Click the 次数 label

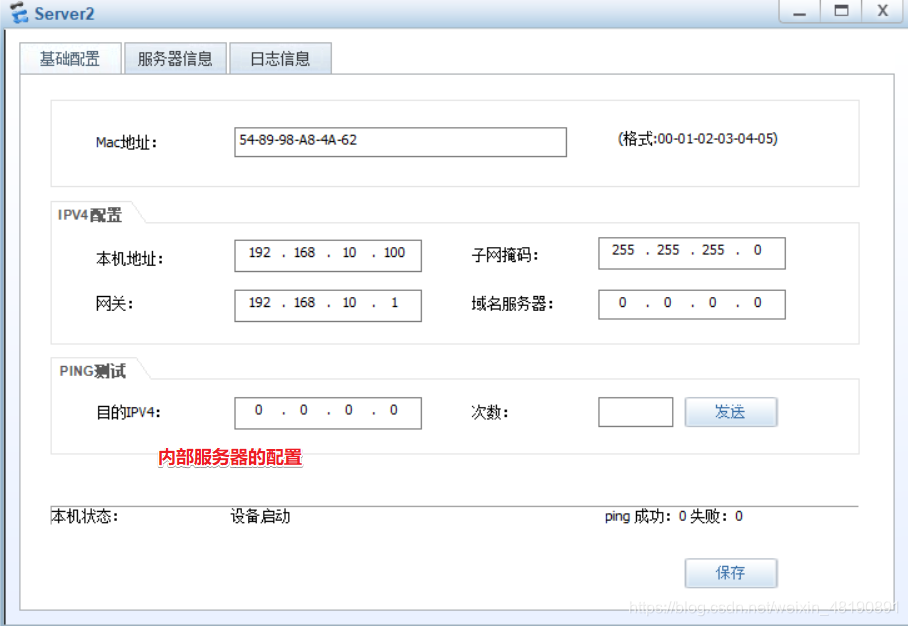(489, 412)
